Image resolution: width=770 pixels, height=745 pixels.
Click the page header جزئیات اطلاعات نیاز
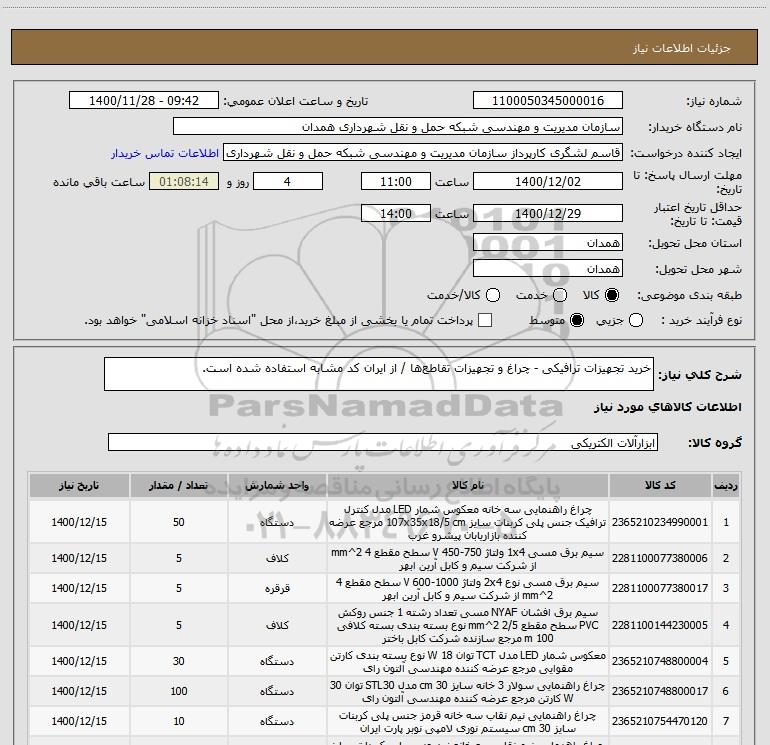point(682,48)
